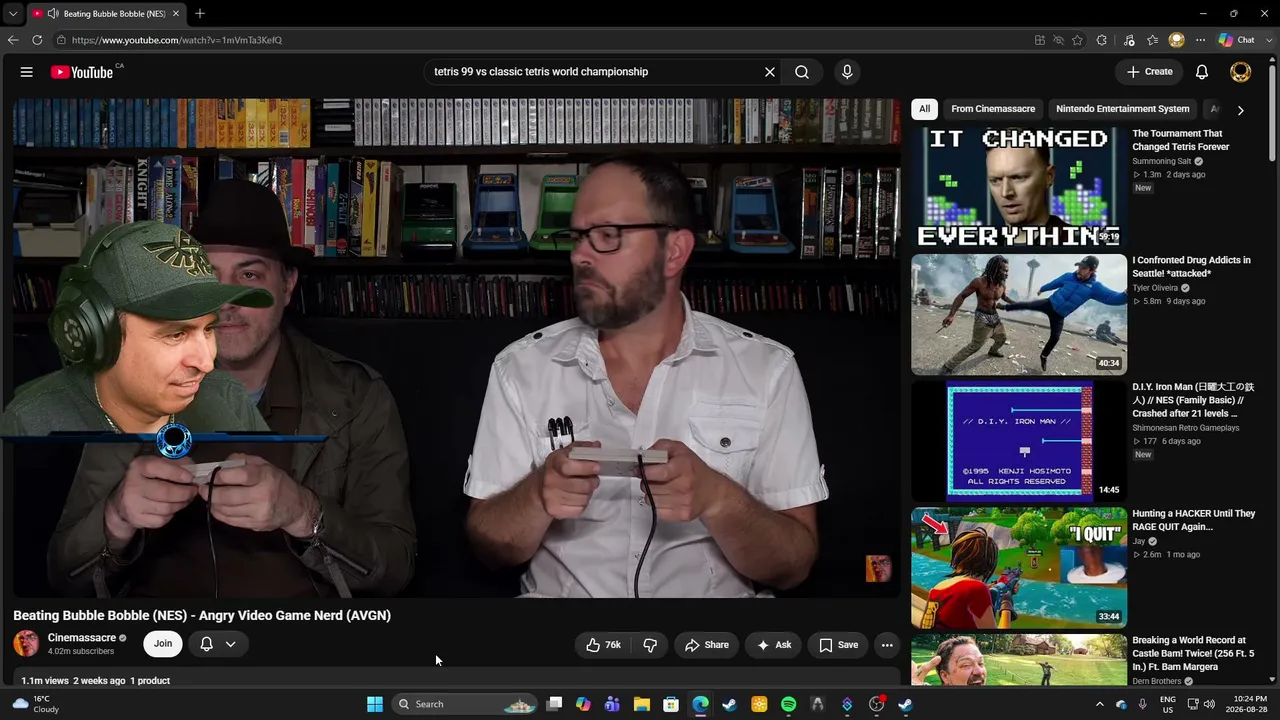Select the Nintendo Entertainment System chip
This screenshot has width=1280, height=720.
(x=1123, y=109)
